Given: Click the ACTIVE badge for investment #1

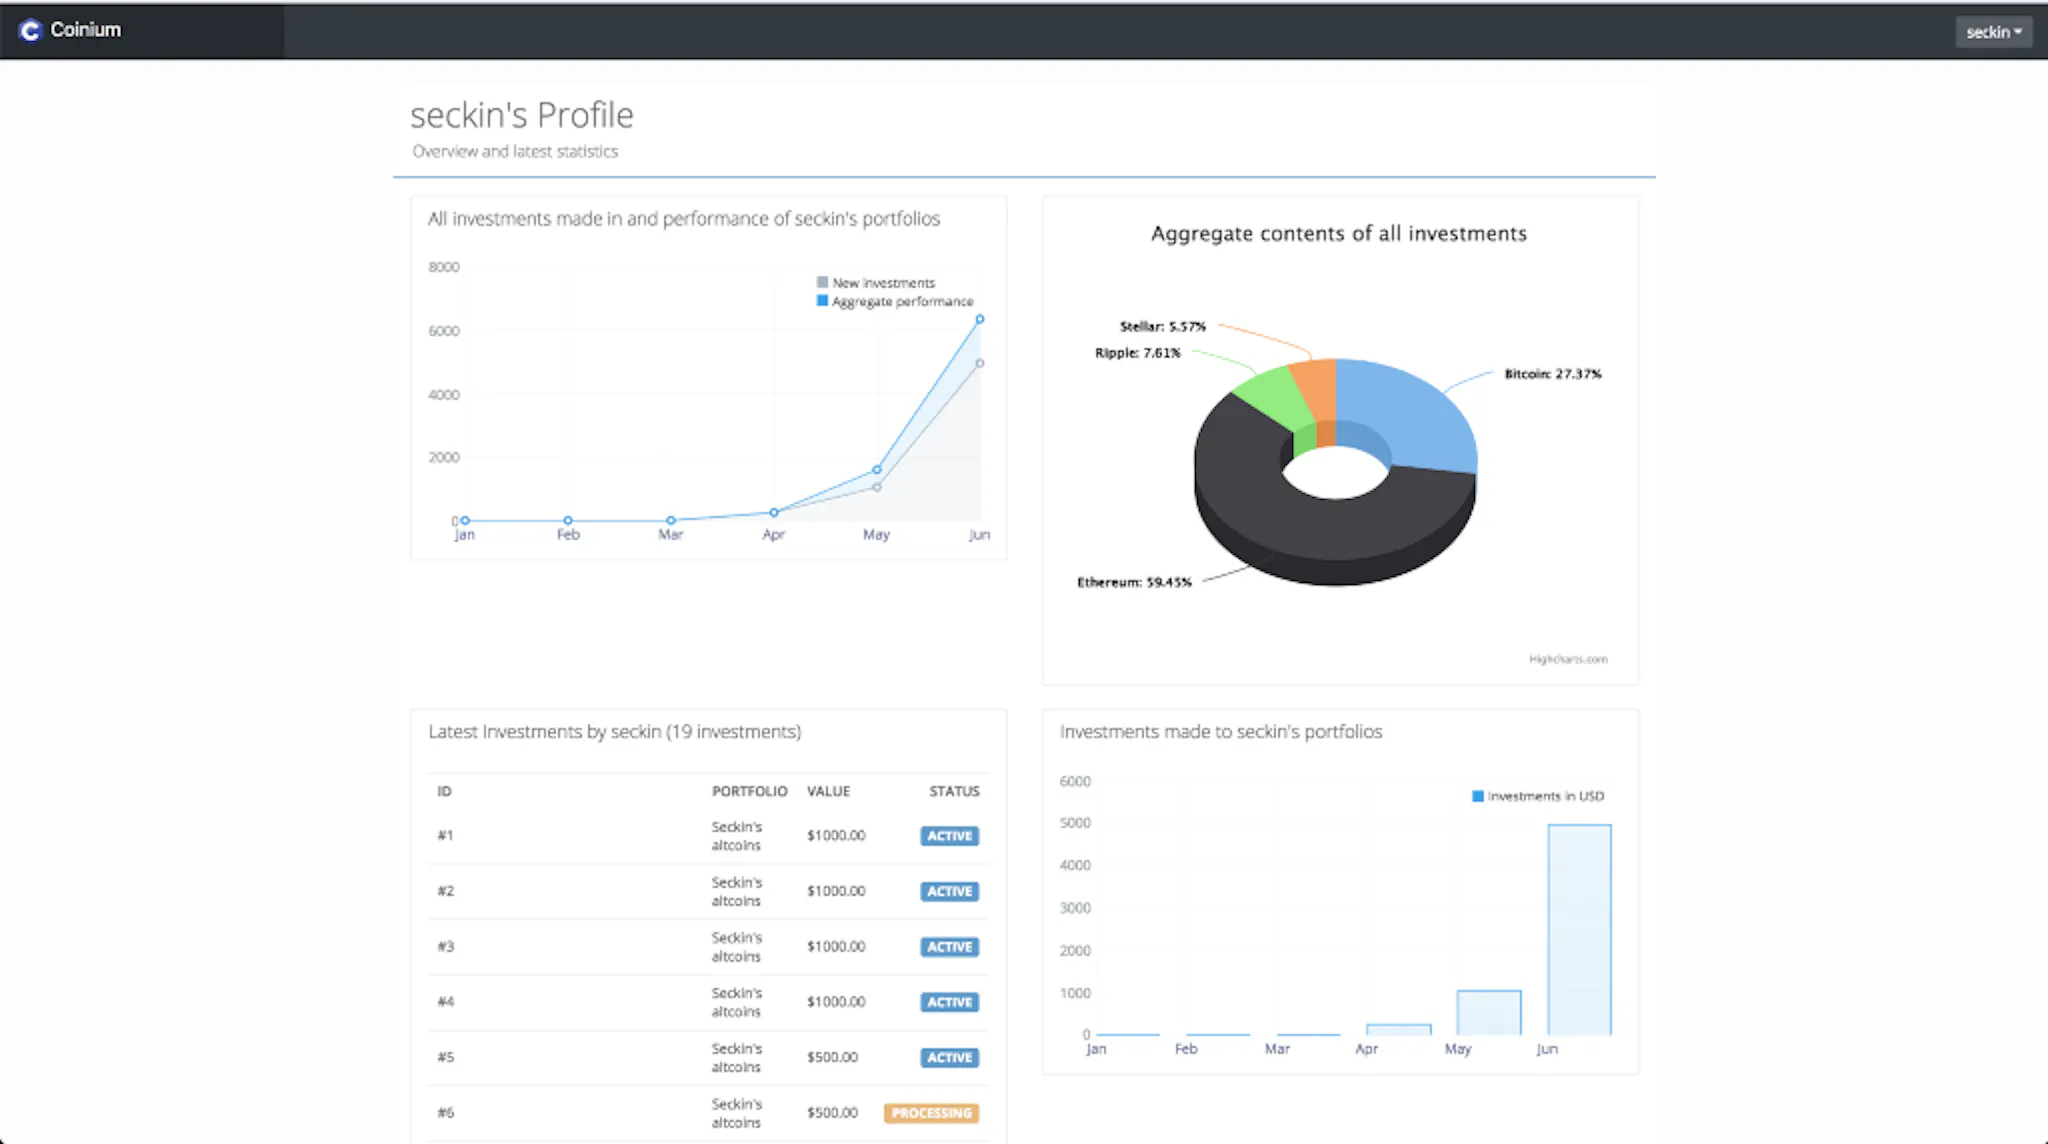Looking at the screenshot, I should coord(949,836).
